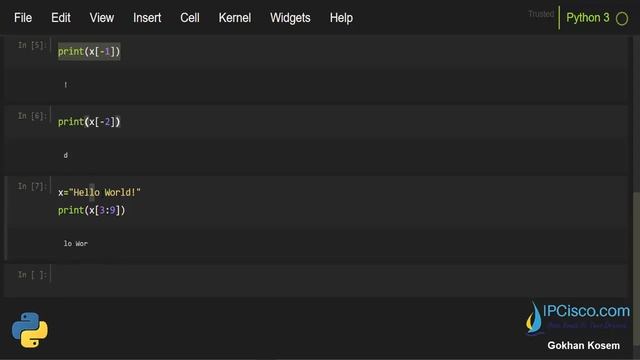Image resolution: width=640 pixels, height=360 pixels.
Task: Click the IPCisco.com flame logo
Action: point(534,318)
